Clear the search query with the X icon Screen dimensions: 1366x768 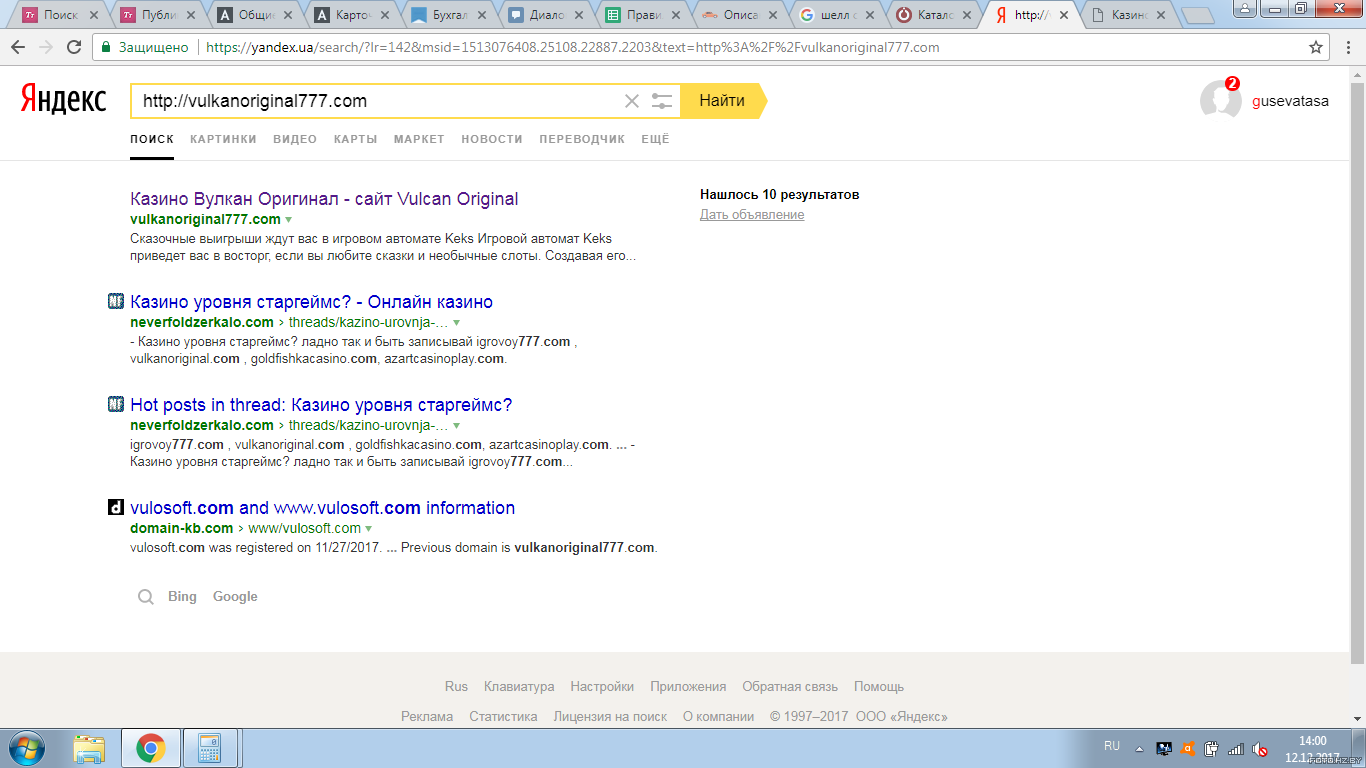tap(631, 101)
